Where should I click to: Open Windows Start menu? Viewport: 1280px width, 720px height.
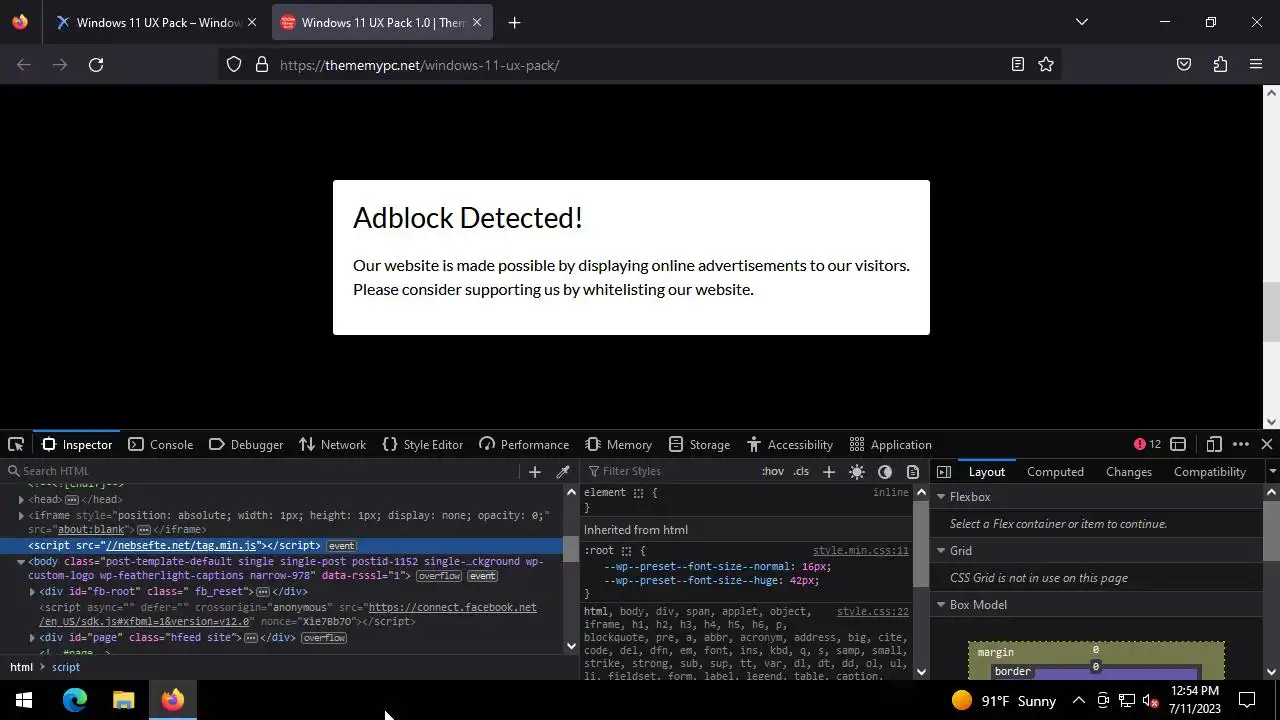tap(24, 700)
